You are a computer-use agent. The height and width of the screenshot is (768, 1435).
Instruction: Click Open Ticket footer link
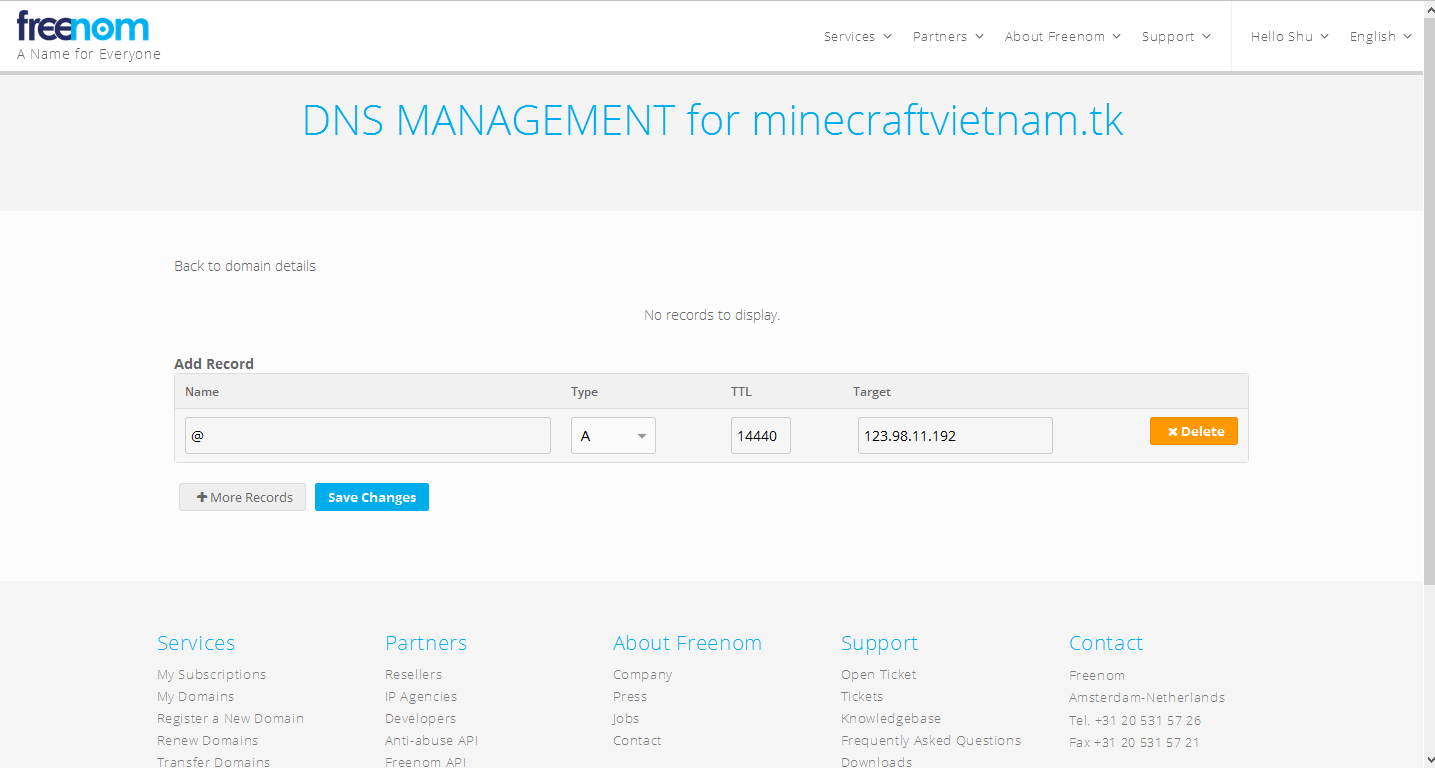point(879,675)
